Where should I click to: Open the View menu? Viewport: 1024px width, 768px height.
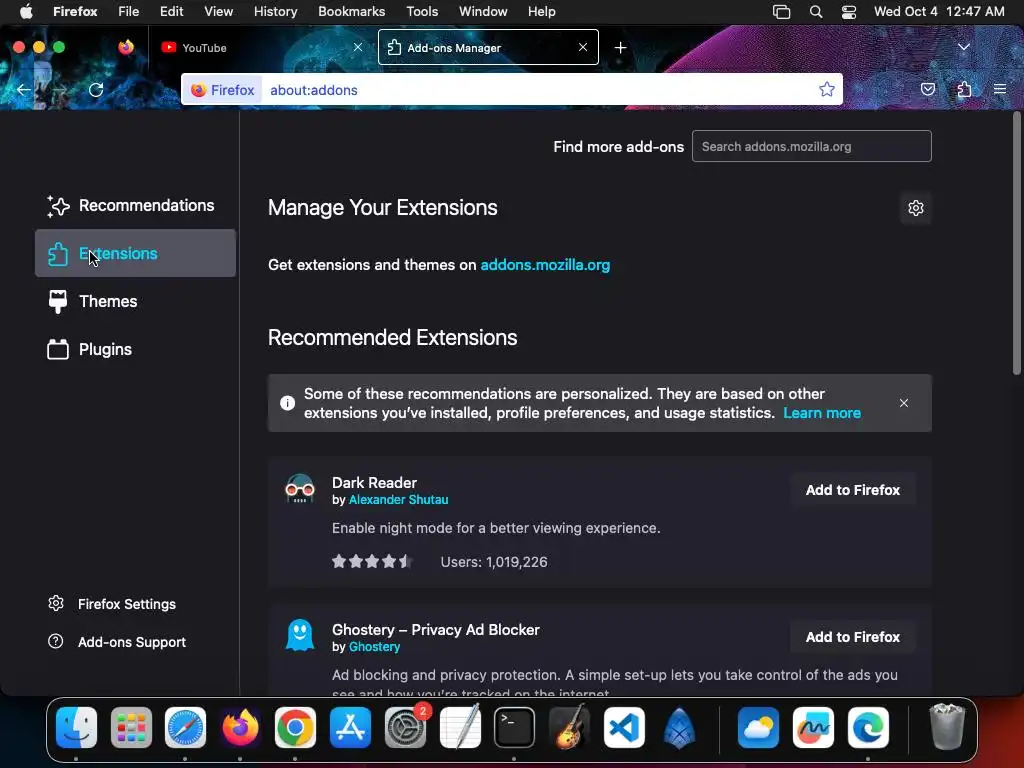click(218, 12)
